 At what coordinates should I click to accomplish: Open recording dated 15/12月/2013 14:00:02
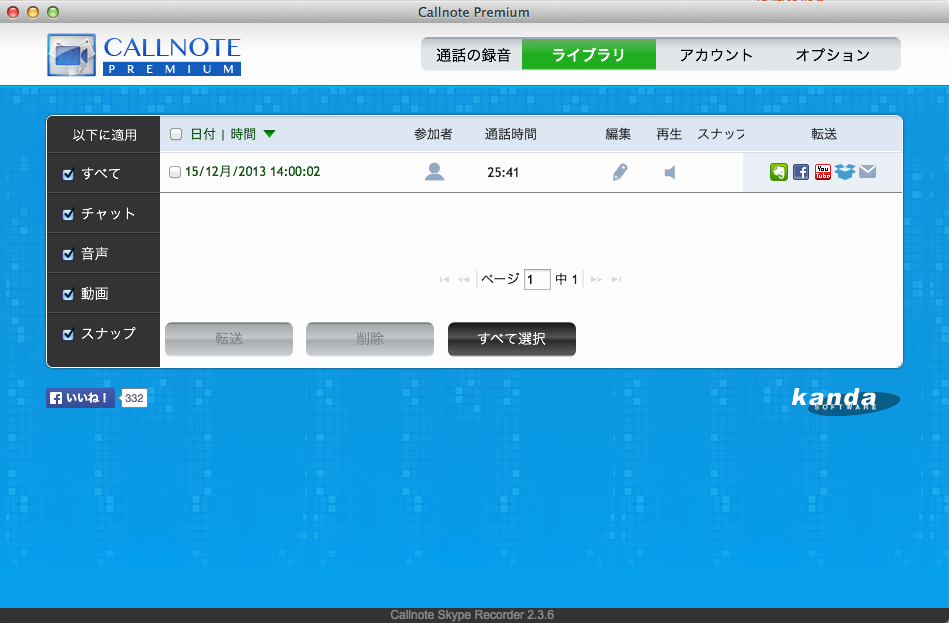(x=252, y=172)
